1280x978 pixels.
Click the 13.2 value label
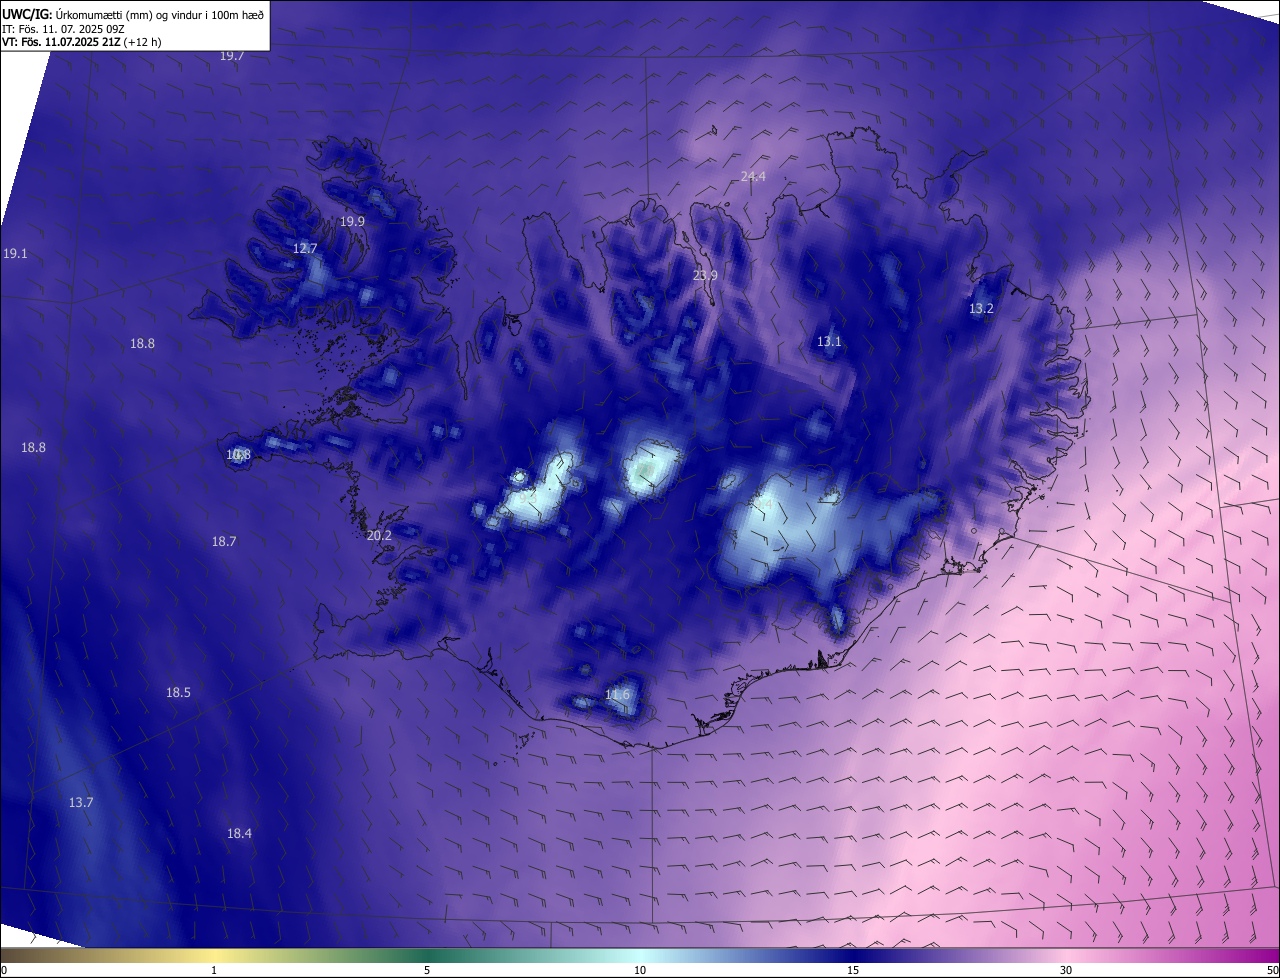tap(982, 309)
